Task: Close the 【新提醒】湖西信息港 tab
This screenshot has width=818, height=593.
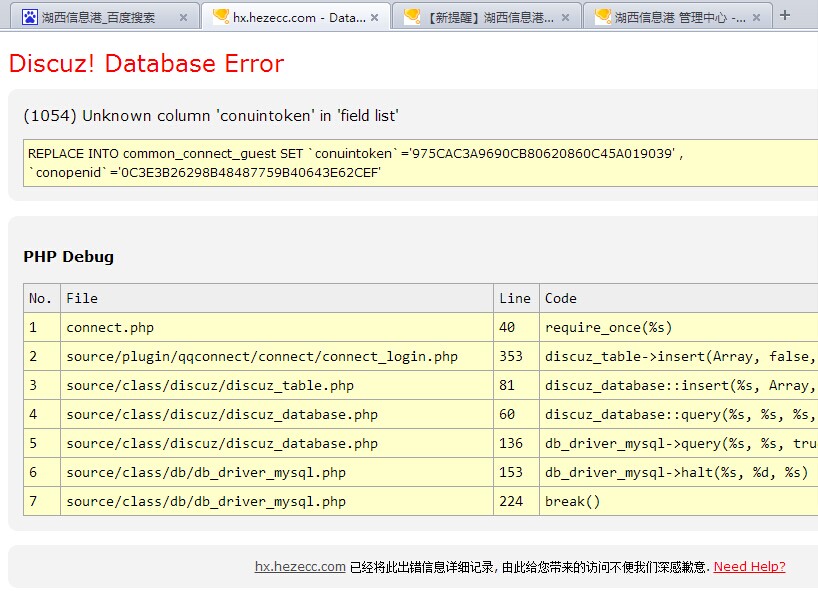Action: click(x=565, y=18)
